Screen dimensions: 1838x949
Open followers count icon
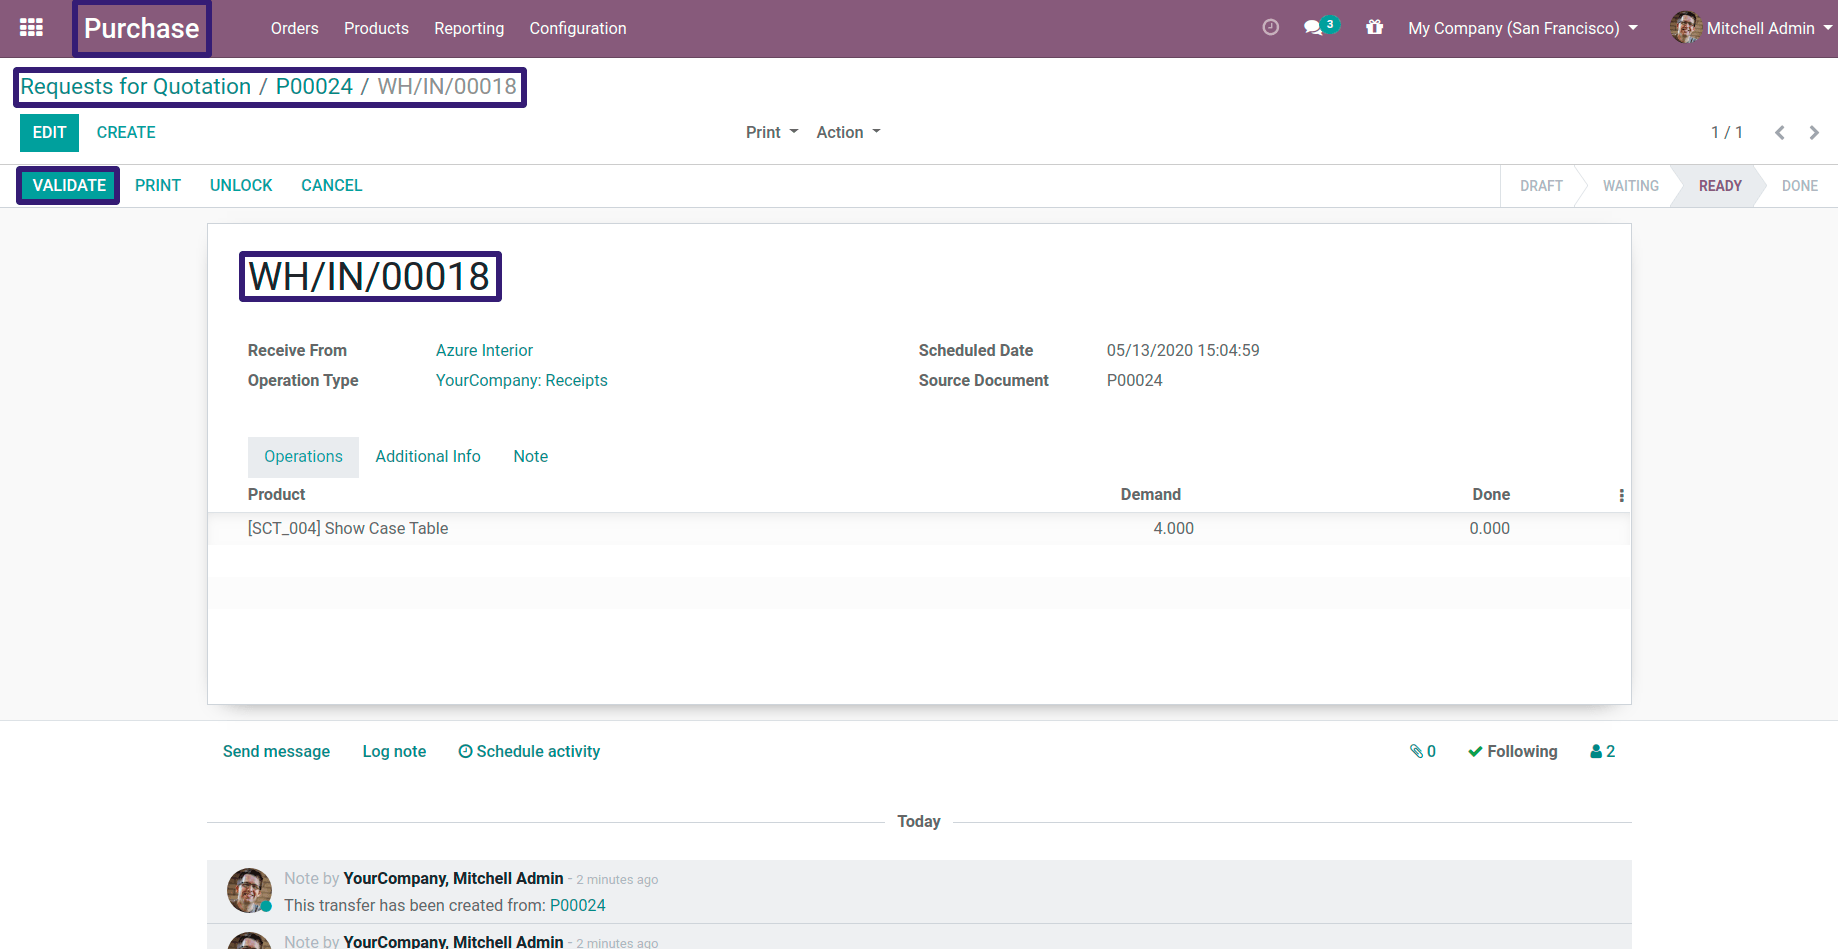(1602, 751)
